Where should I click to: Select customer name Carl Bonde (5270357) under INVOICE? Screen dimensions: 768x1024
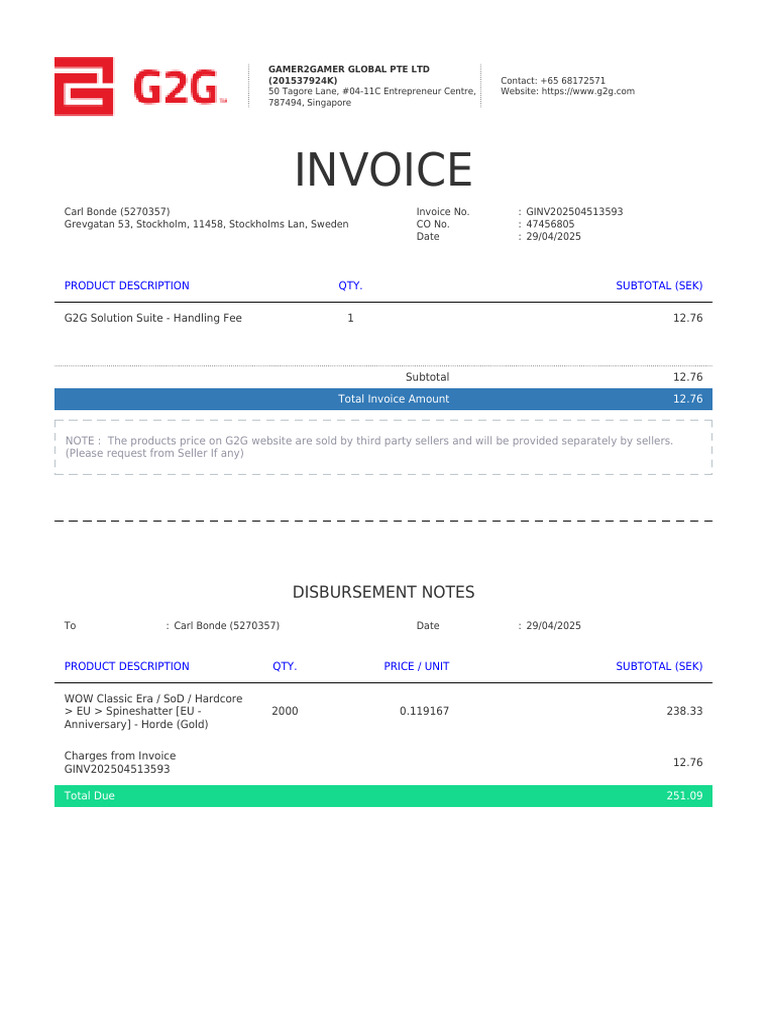[x=117, y=212]
